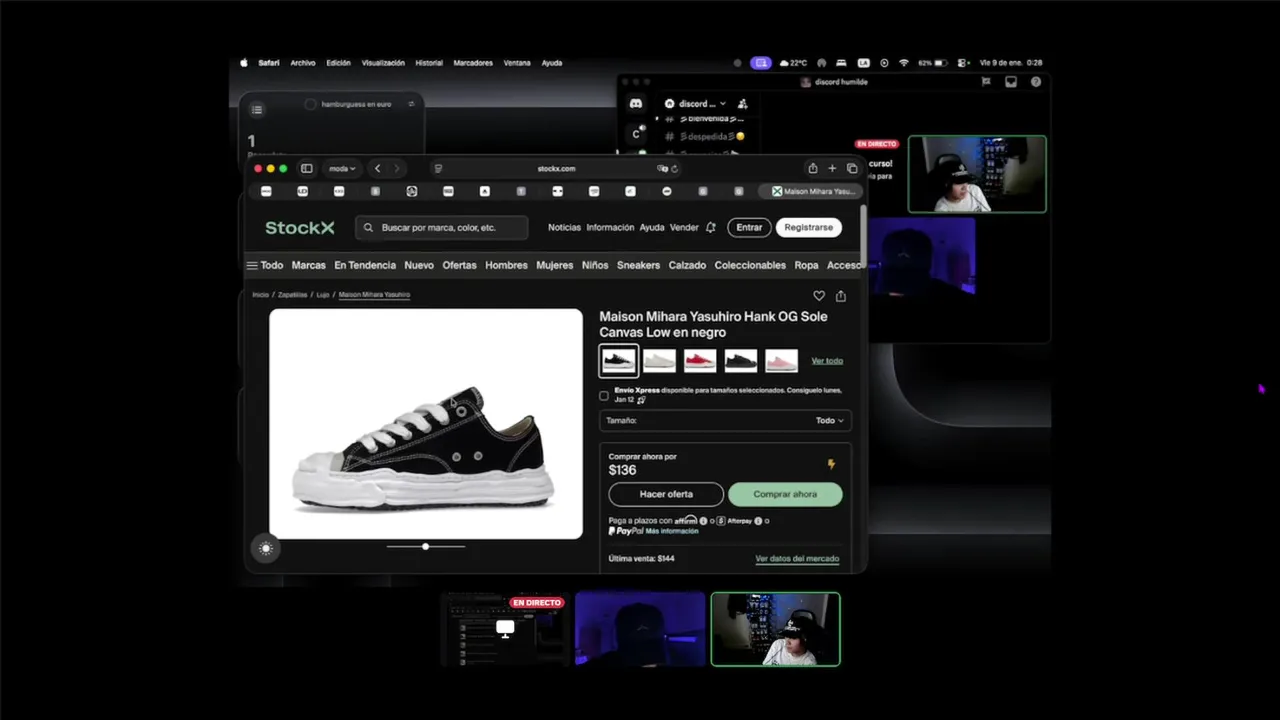Share the product using StockX share icon
The image size is (1280, 720).
pos(841,296)
